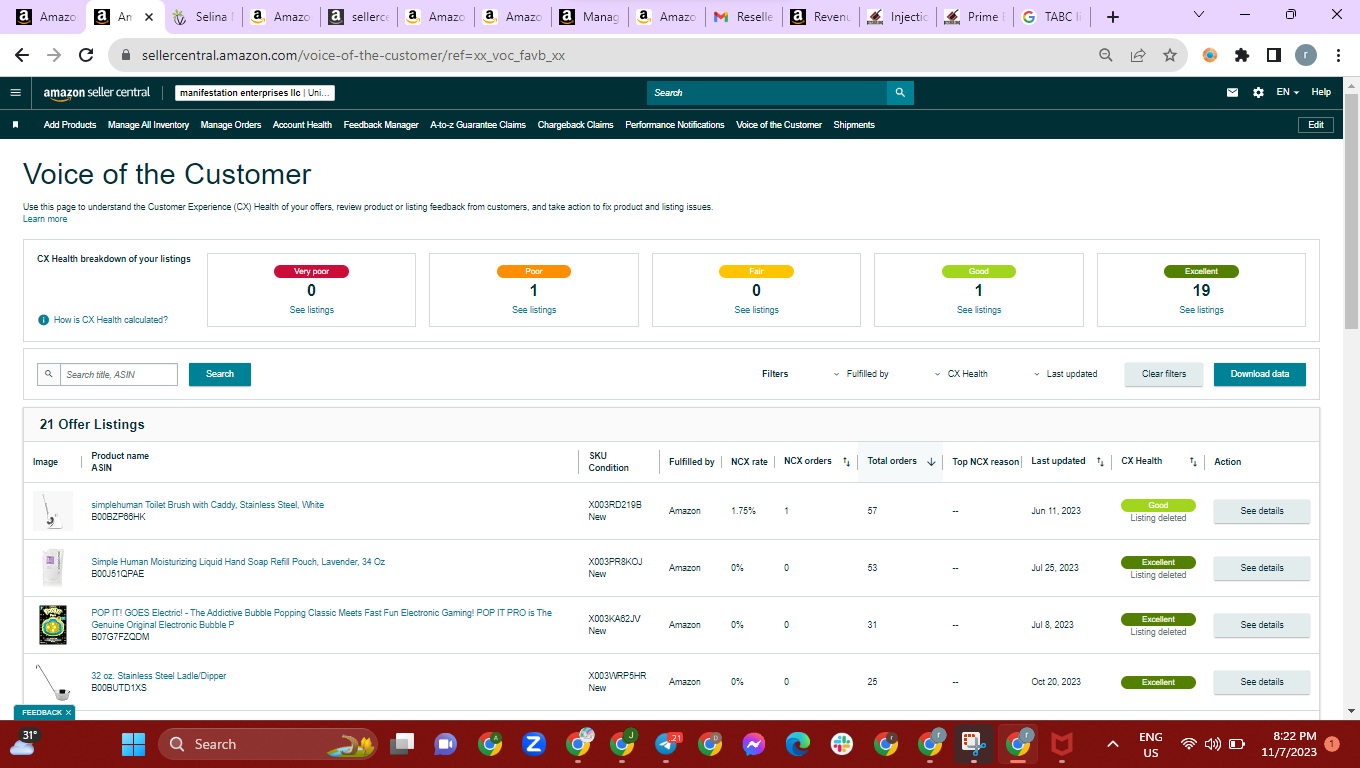Click the Search title, ASIN input field
The width and height of the screenshot is (1360, 768).
tap(119, 374)
